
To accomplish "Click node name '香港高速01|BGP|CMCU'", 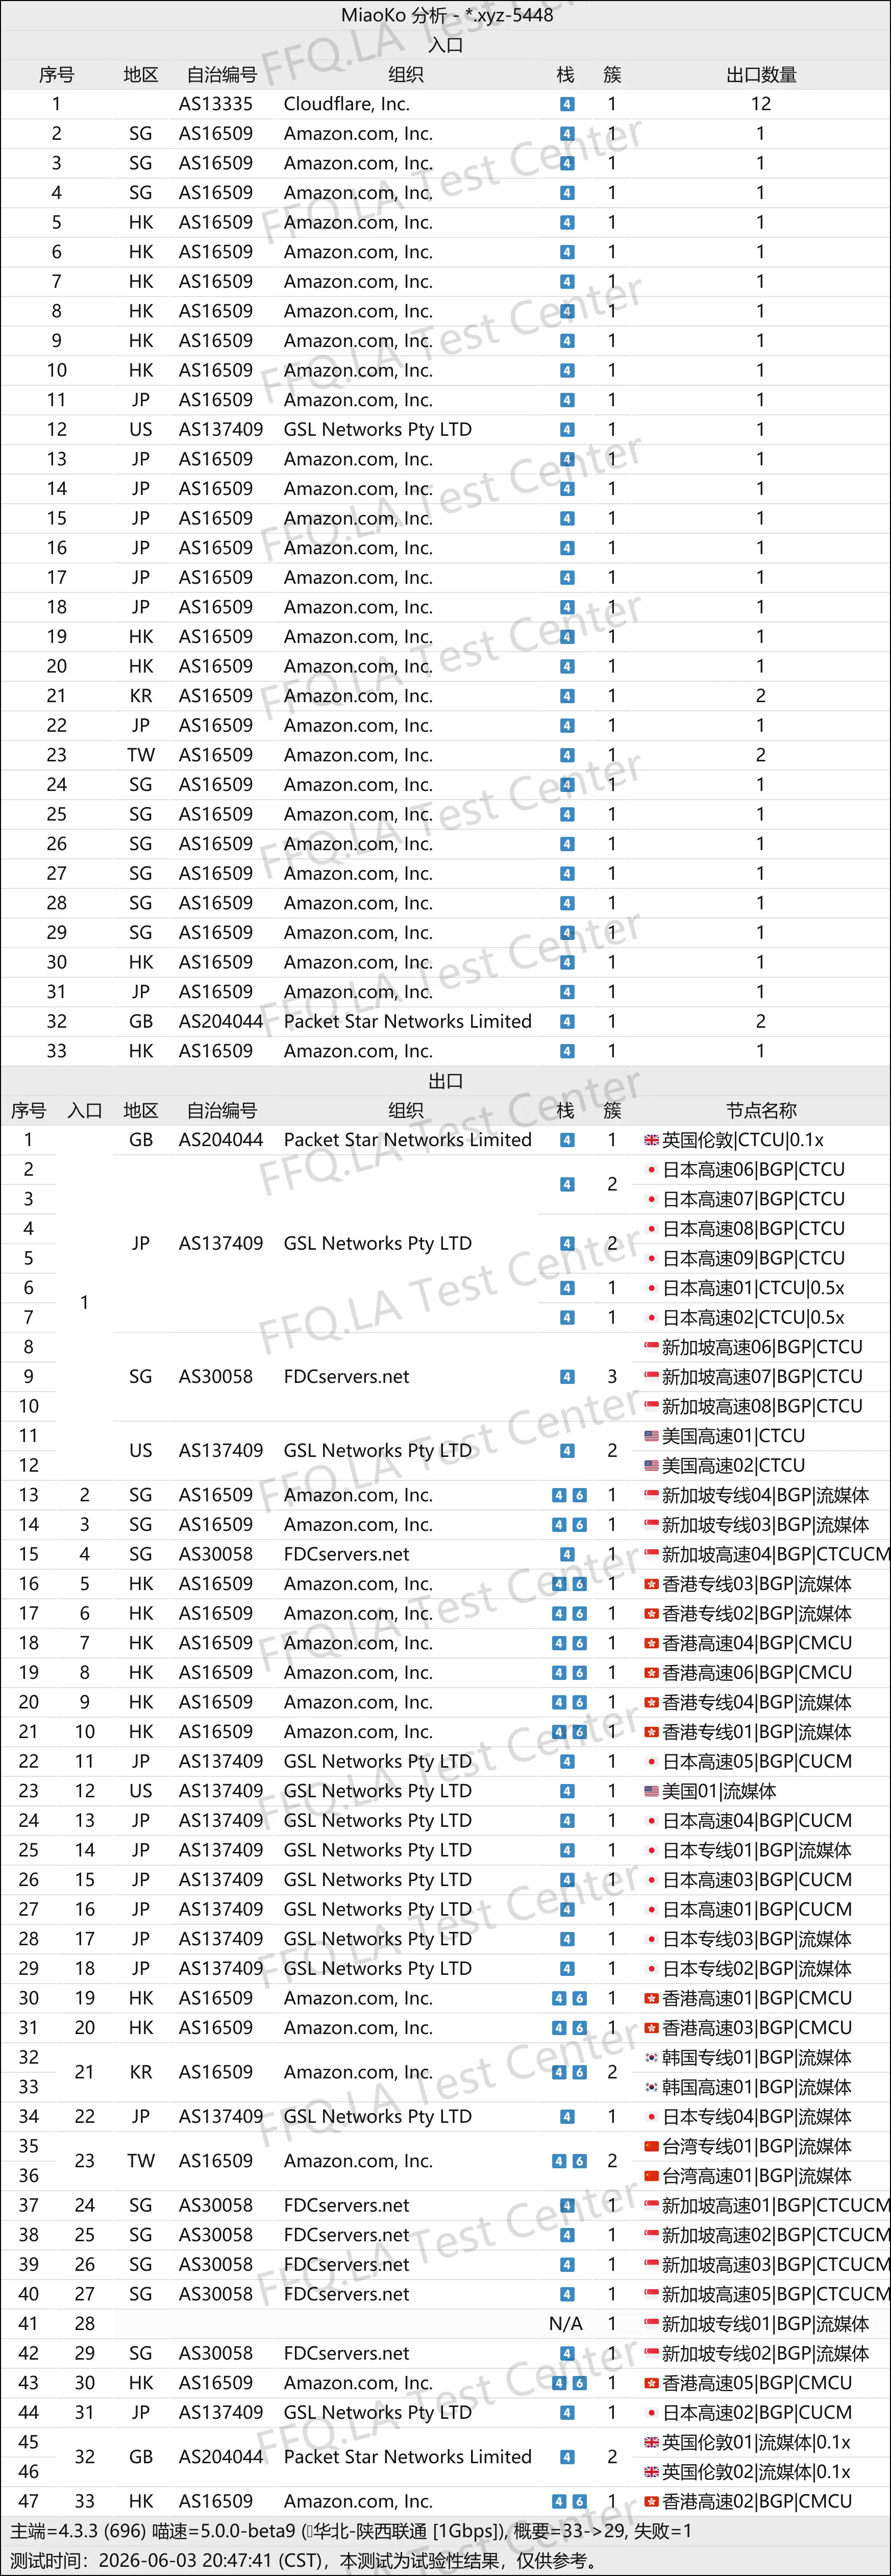I will 757,1998.
